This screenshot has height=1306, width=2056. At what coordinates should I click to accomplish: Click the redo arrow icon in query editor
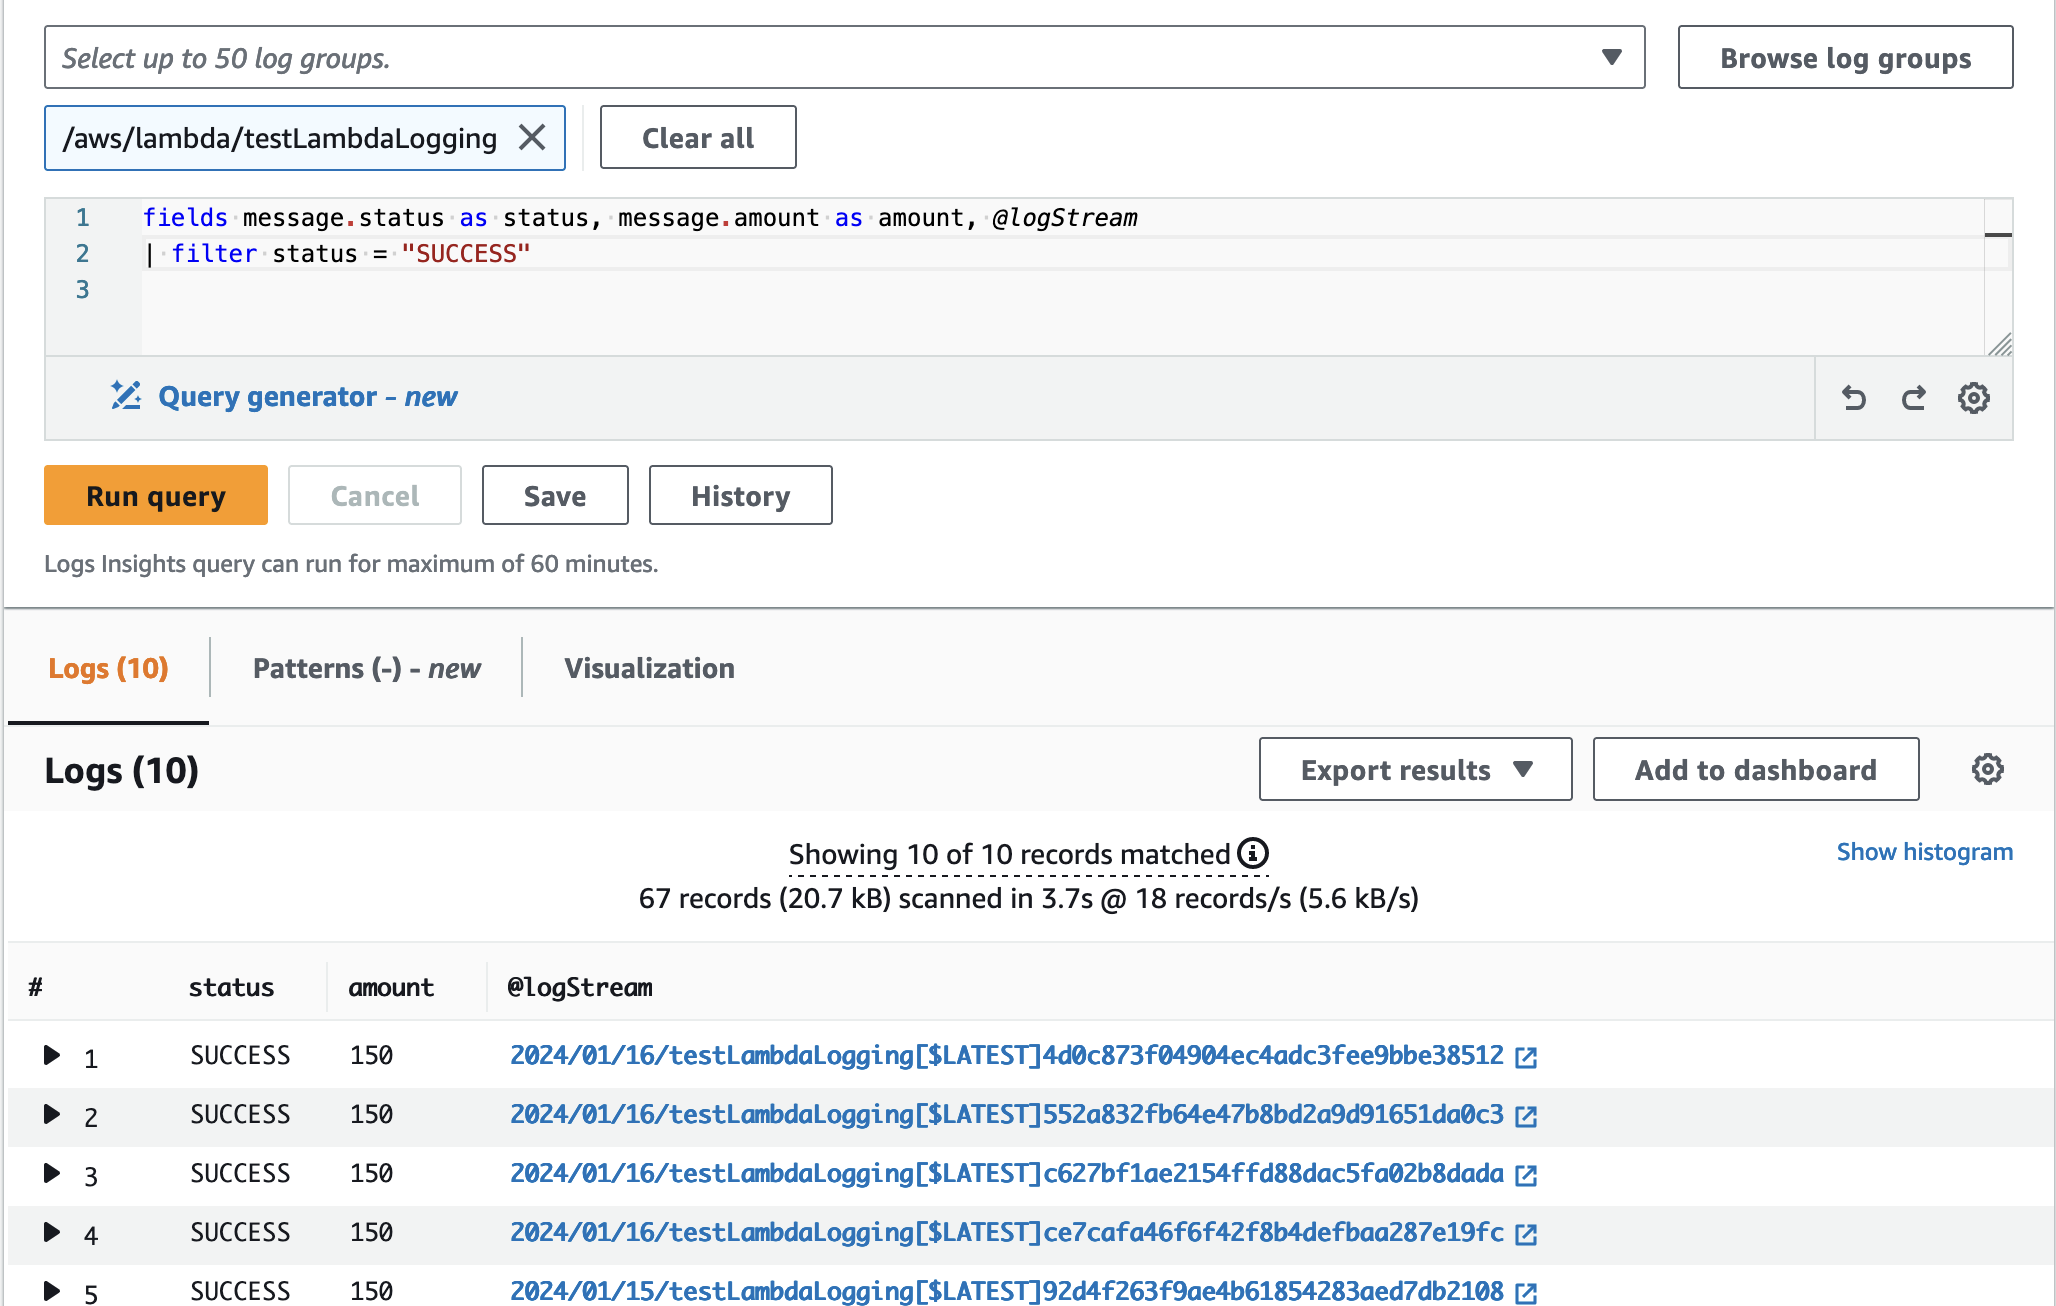1914,398
